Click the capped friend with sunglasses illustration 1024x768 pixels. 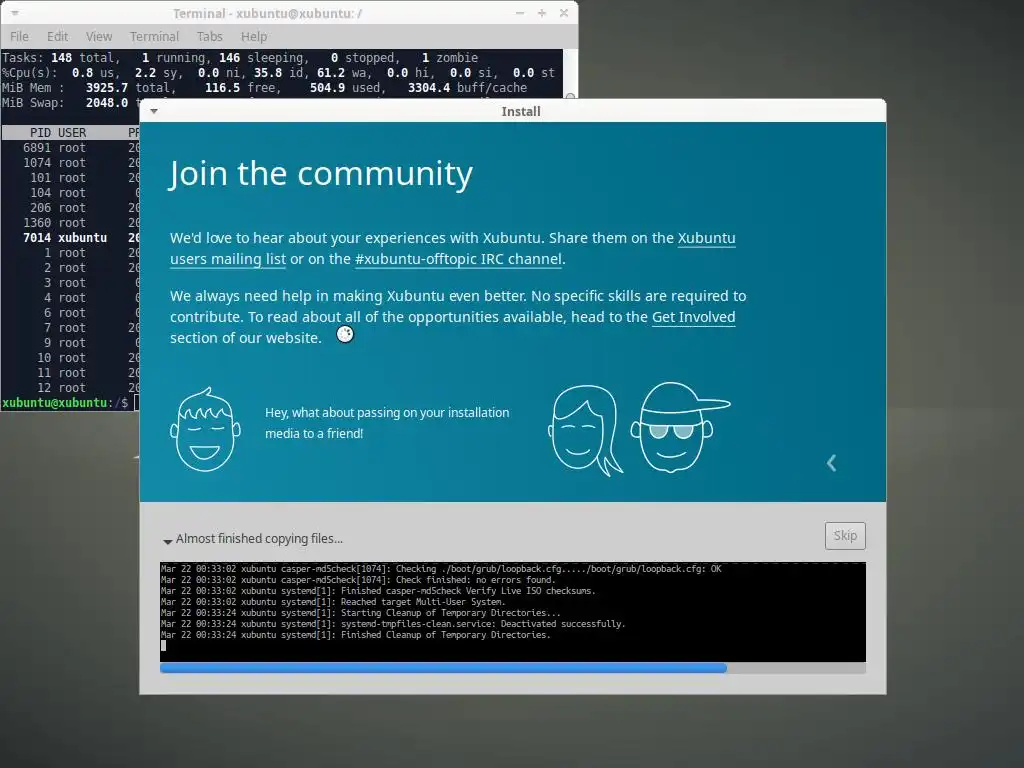[x=679, y=427]
